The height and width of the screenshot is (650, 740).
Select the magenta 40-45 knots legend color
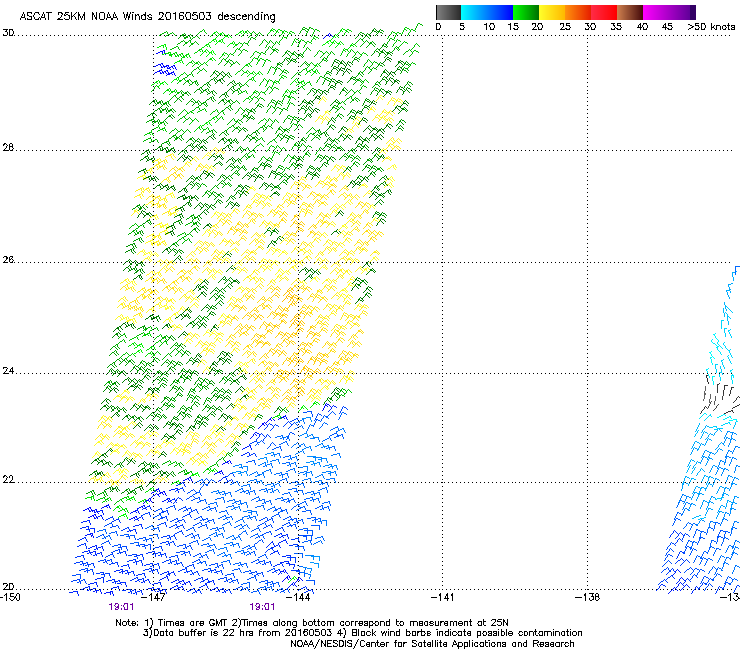656,12
